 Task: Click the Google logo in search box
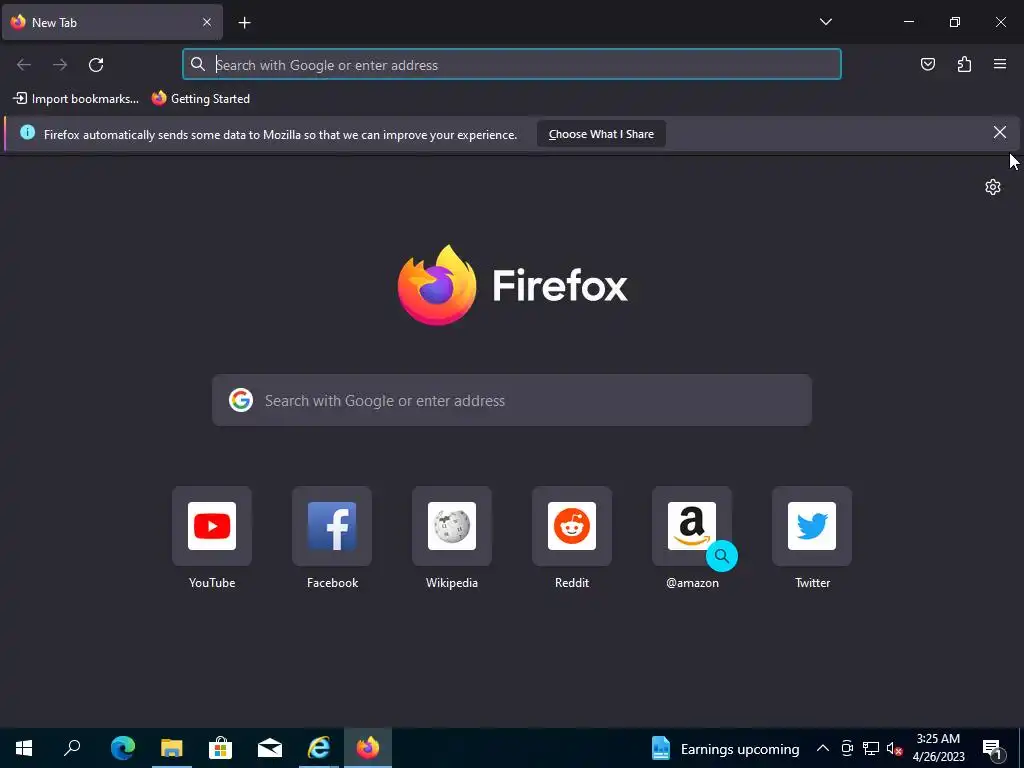(241, 400)
